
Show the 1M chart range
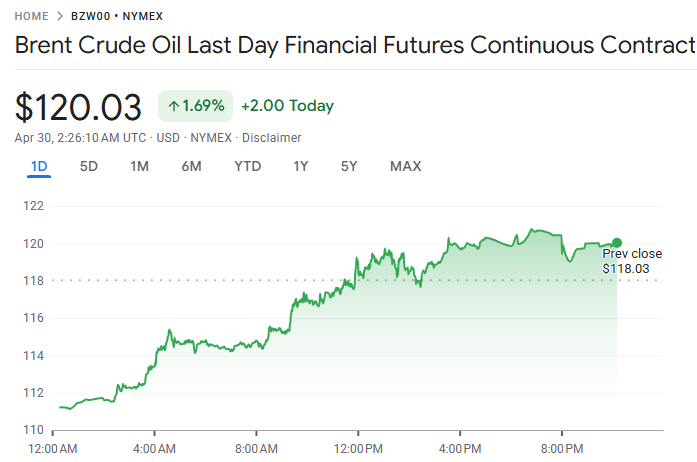click(139, 166)
